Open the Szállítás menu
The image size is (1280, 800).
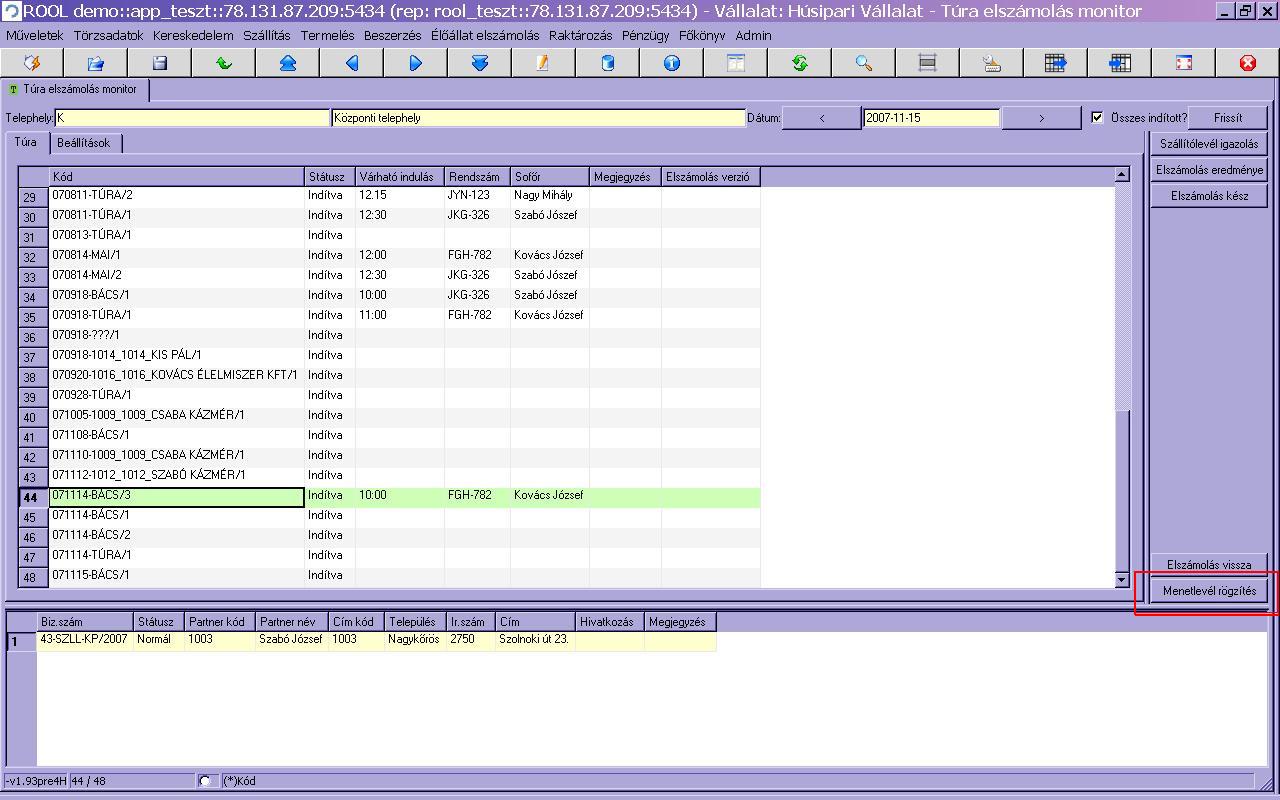point(266,35)
